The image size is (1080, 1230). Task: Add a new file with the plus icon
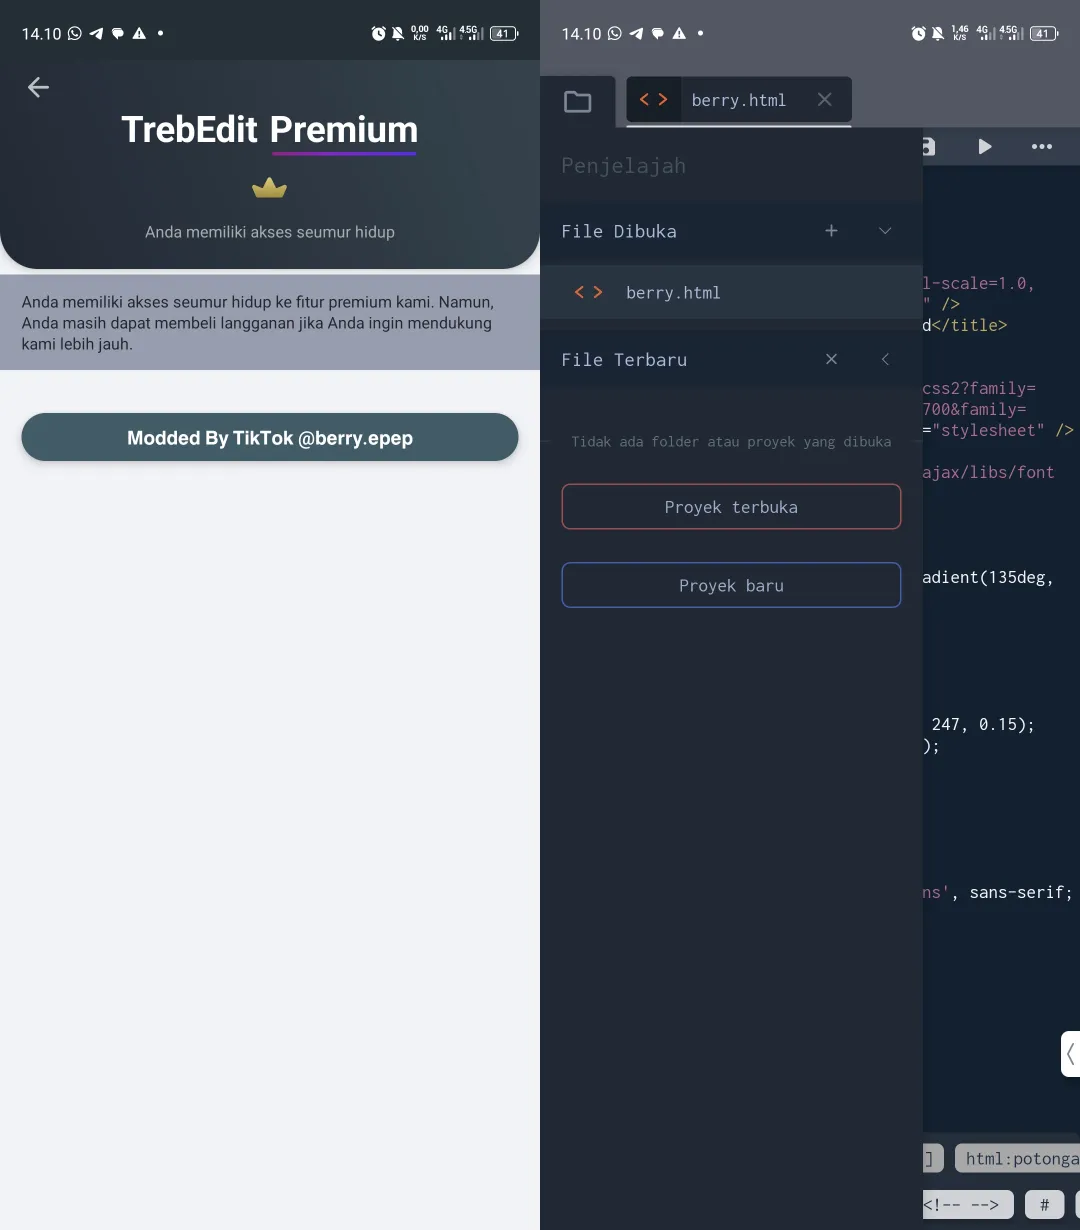tap(831, 230)
